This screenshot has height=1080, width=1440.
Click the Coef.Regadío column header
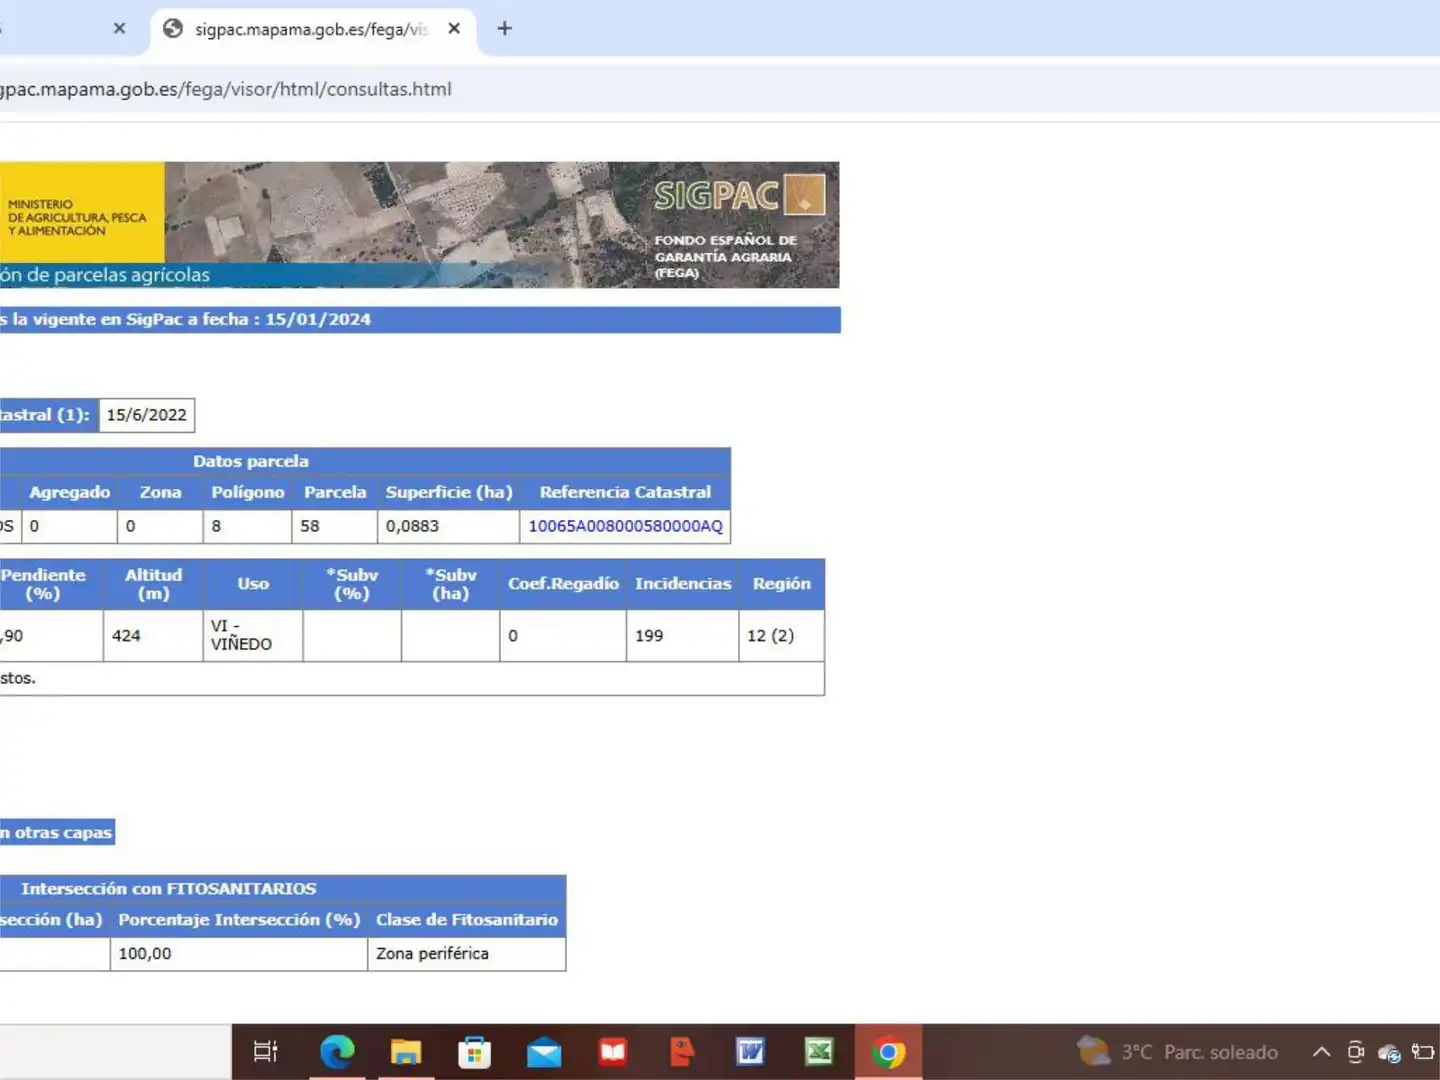click(x=563, y=584)
